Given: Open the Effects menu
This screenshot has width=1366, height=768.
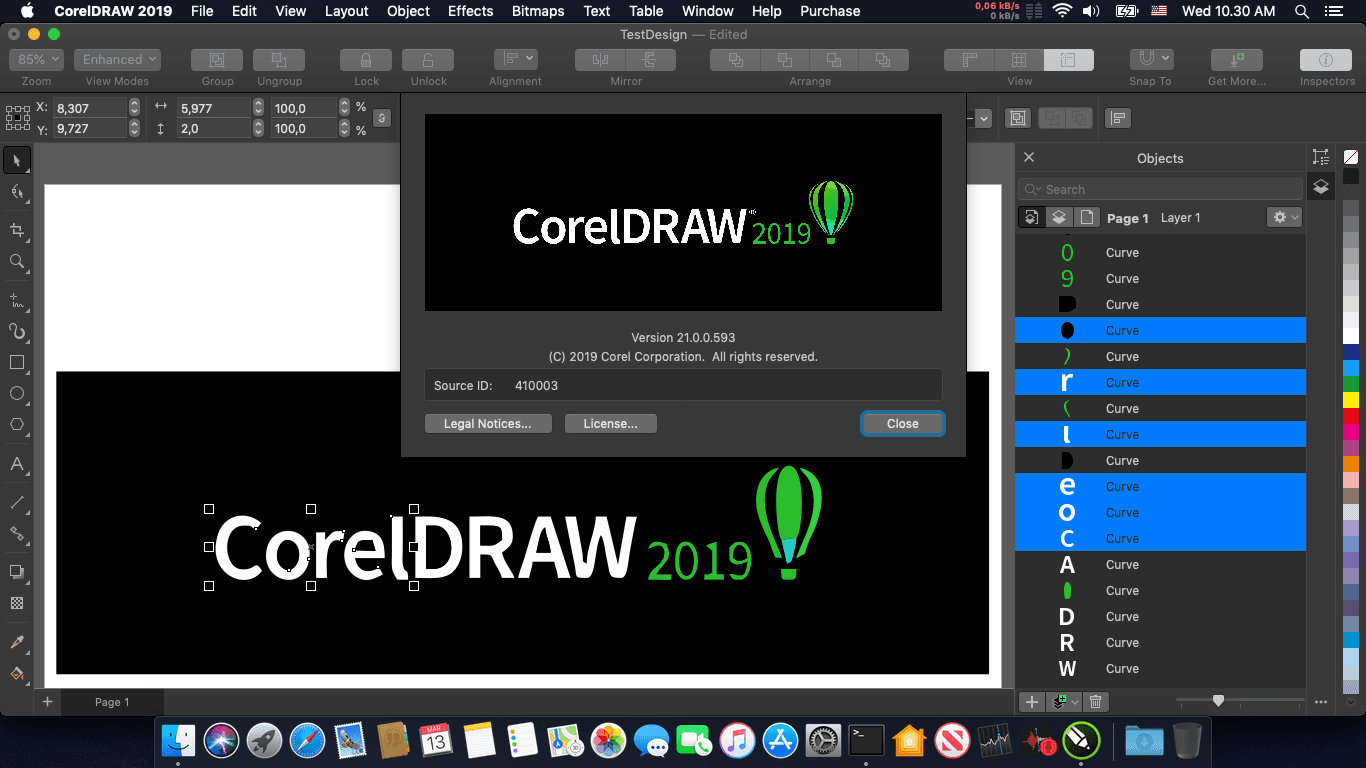Looking at the screenshot, I should click(x=470, y=11).
